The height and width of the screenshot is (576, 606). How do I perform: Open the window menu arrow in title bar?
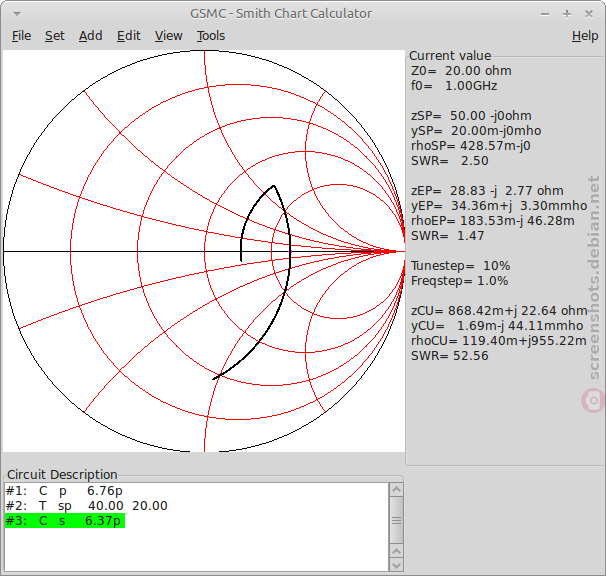coord(17,14)
